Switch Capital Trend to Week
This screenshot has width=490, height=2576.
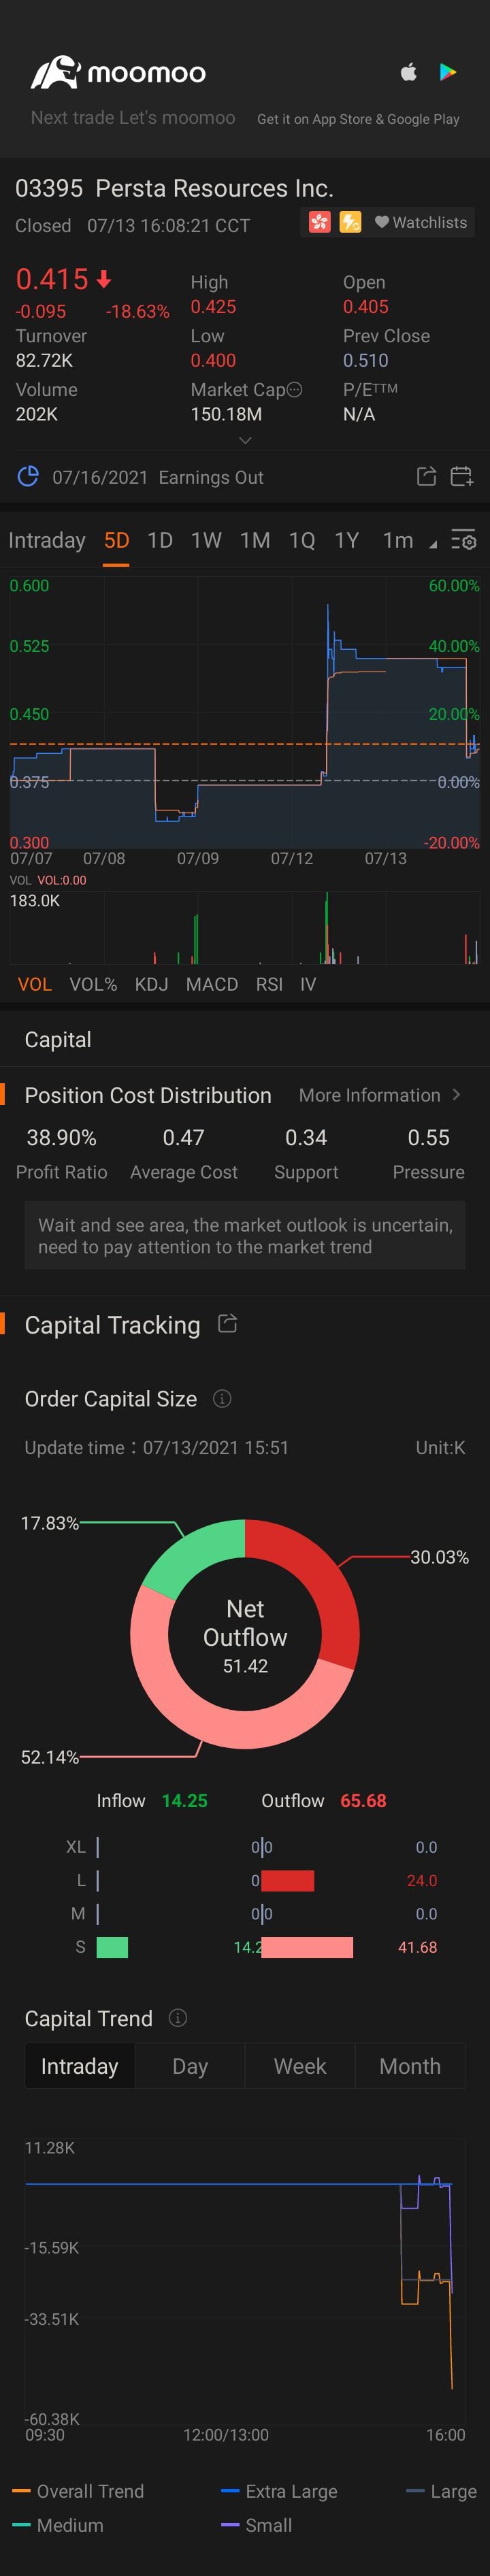(x=300, y=2066)
